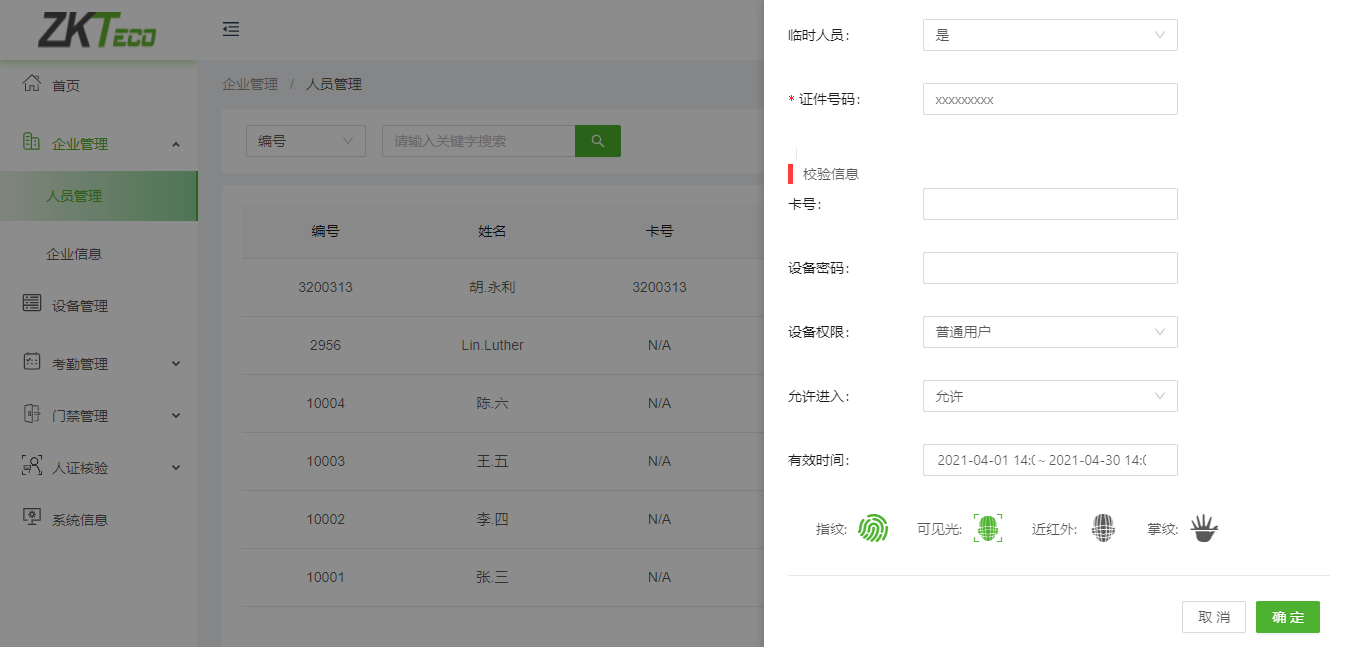1345x647 pixels.
Task: Click the face scan icon beside 人证核验
Action: coord(32,466)
